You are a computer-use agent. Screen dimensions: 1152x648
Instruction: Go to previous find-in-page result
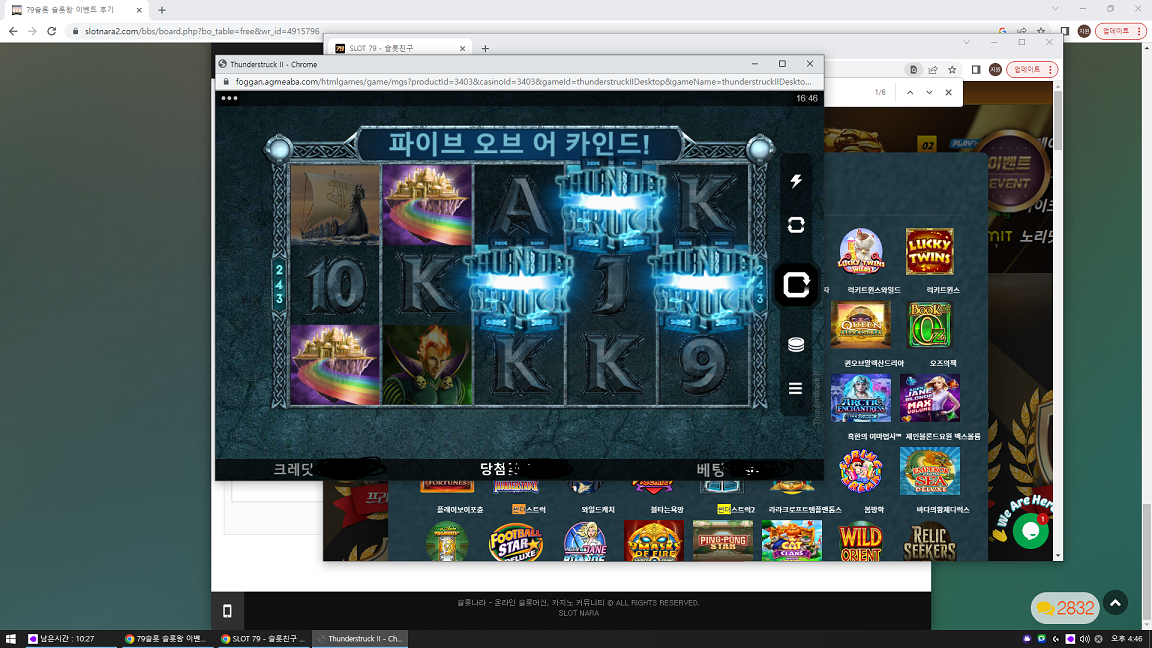910,93
